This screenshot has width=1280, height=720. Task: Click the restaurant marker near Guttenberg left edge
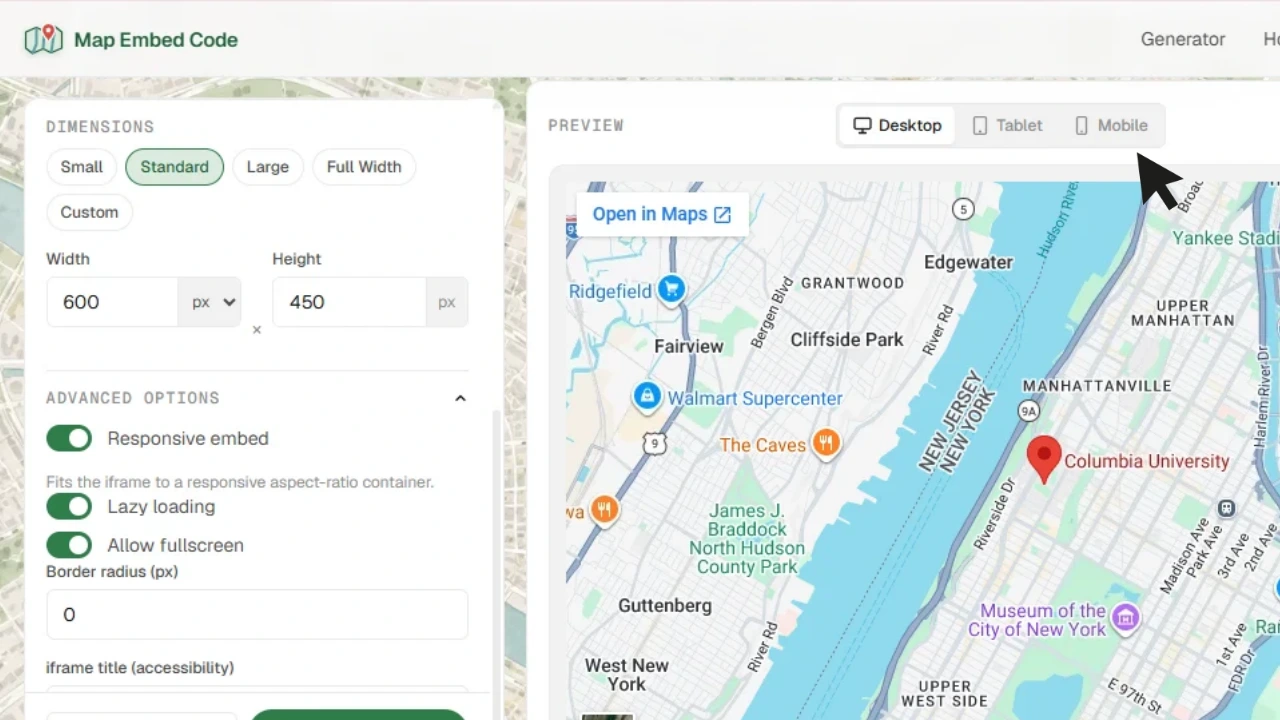[x=604, y=511]
